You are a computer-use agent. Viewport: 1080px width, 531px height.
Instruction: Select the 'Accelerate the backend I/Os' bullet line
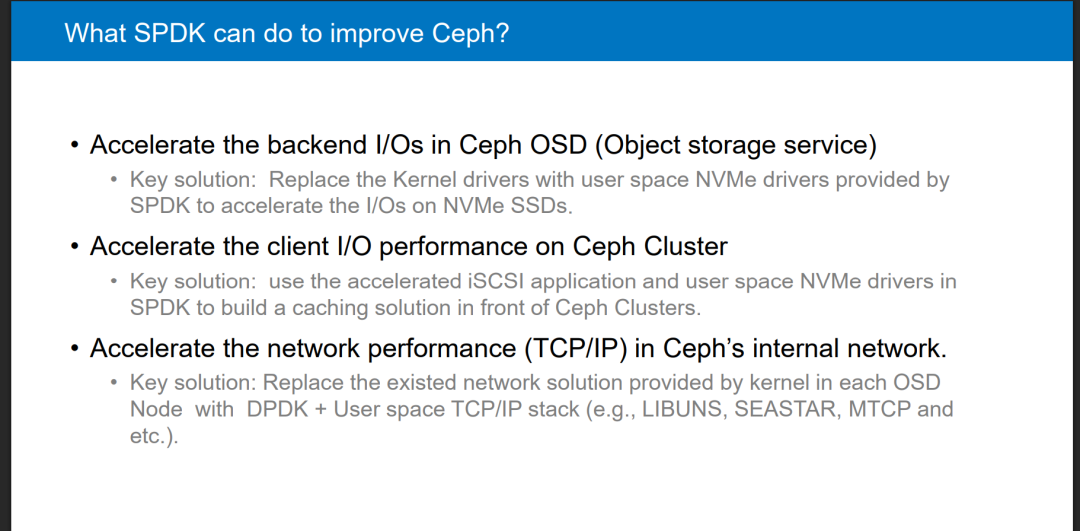click(483, 145)
